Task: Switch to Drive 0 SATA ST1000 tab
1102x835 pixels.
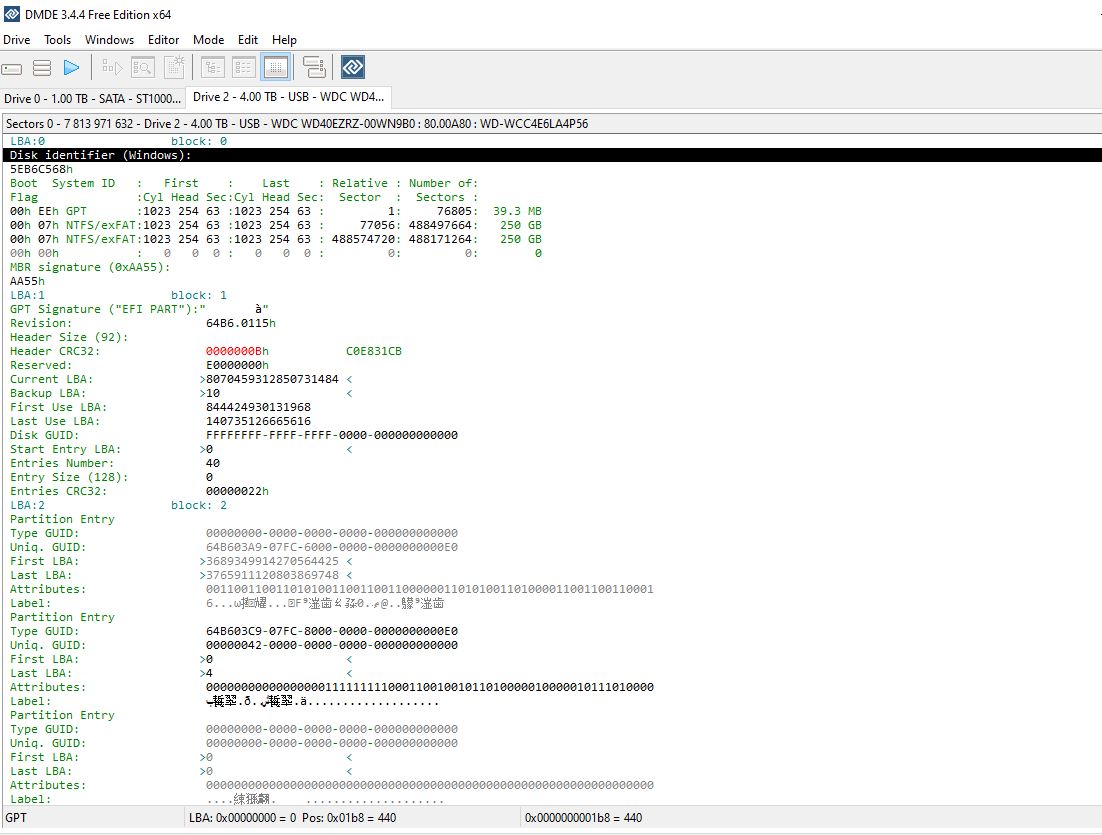Action: pyautogui.click(x=93, y=98)
